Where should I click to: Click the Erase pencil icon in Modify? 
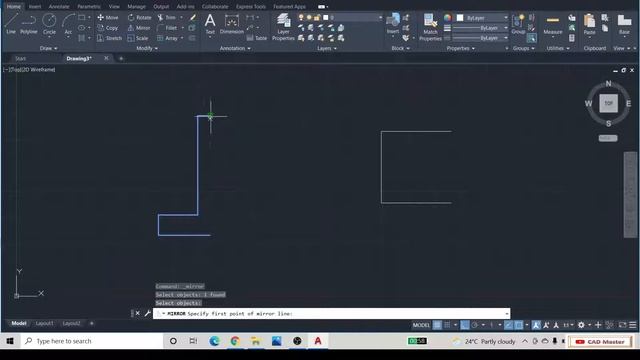192,18
